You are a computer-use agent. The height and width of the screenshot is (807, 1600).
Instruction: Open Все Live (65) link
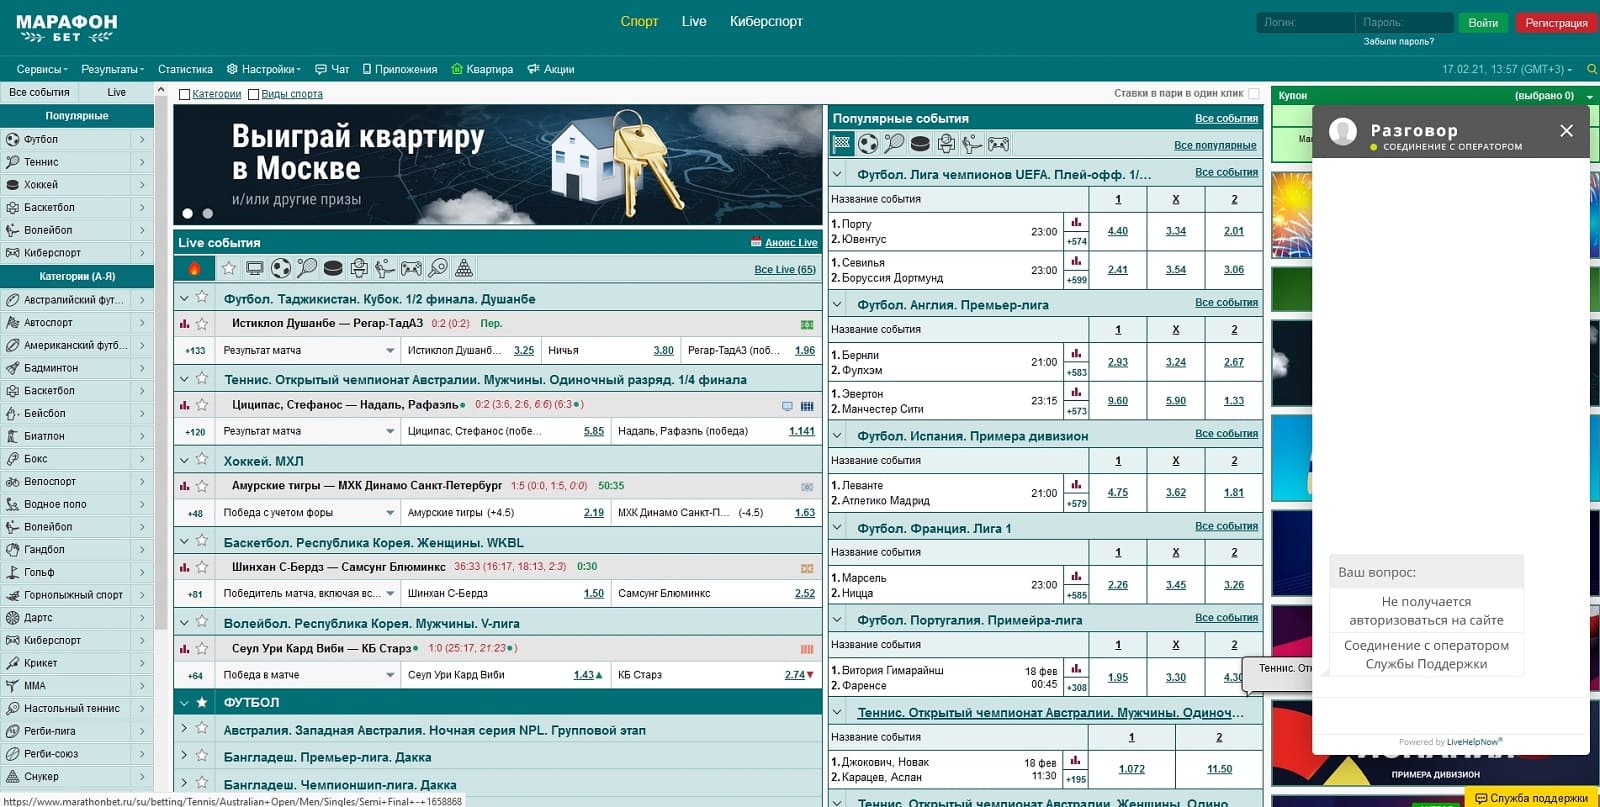point(785,269)
